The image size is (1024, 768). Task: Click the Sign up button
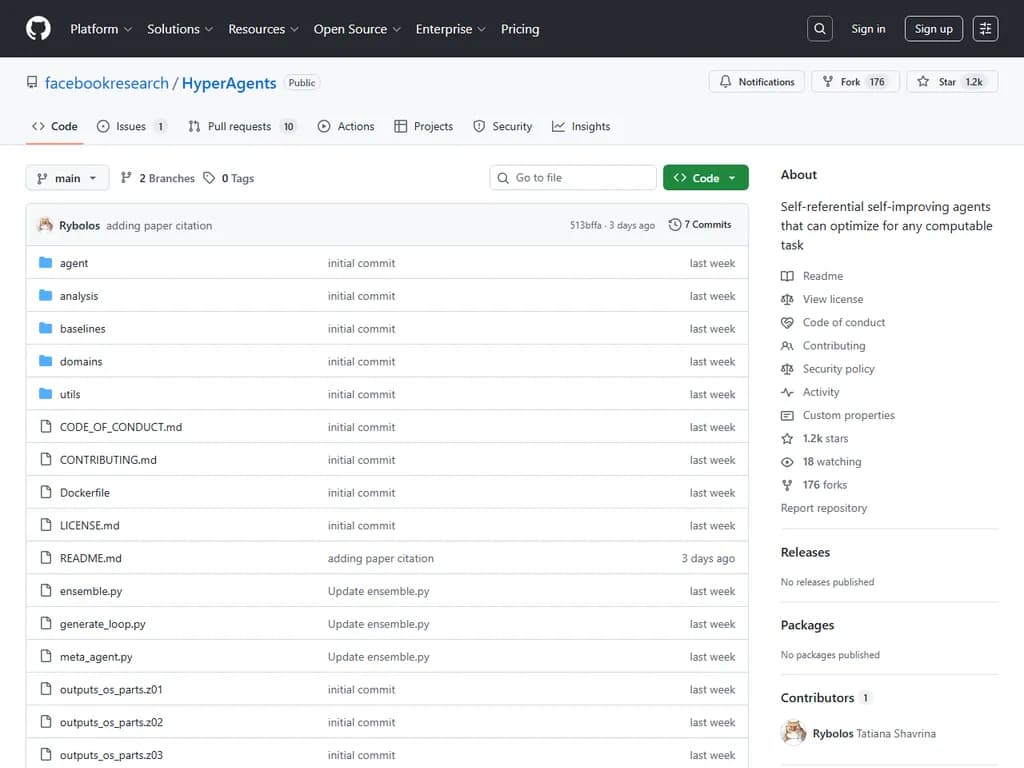933,29
